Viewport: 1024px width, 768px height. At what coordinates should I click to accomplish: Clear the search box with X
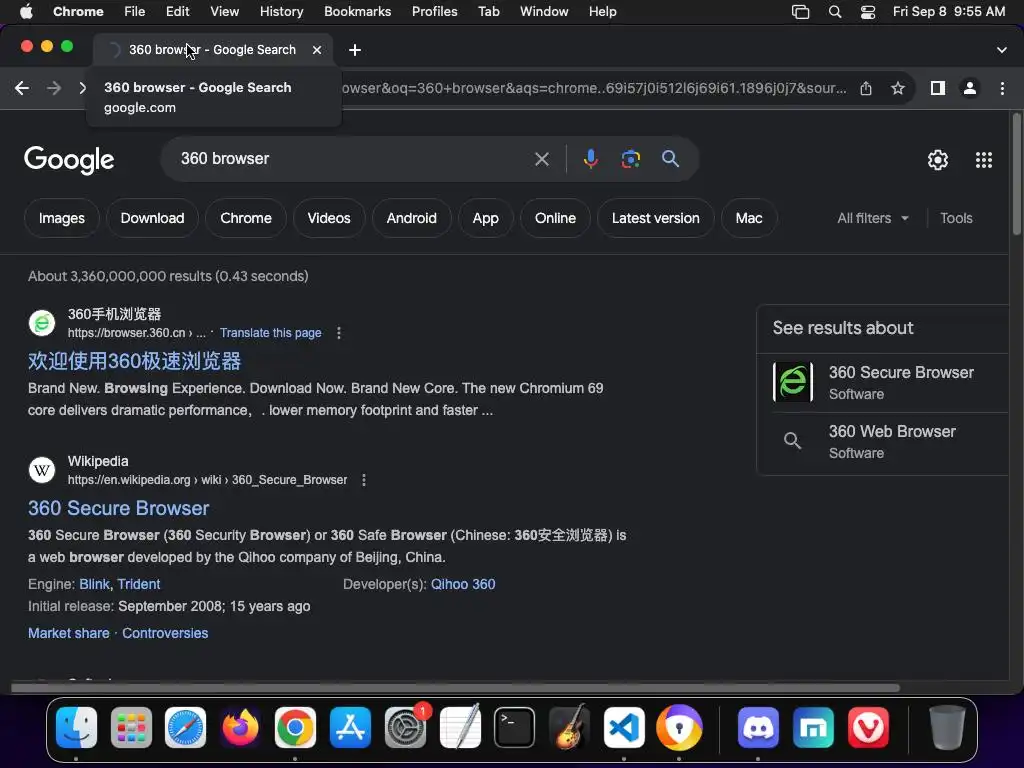(x=542, y=159)
